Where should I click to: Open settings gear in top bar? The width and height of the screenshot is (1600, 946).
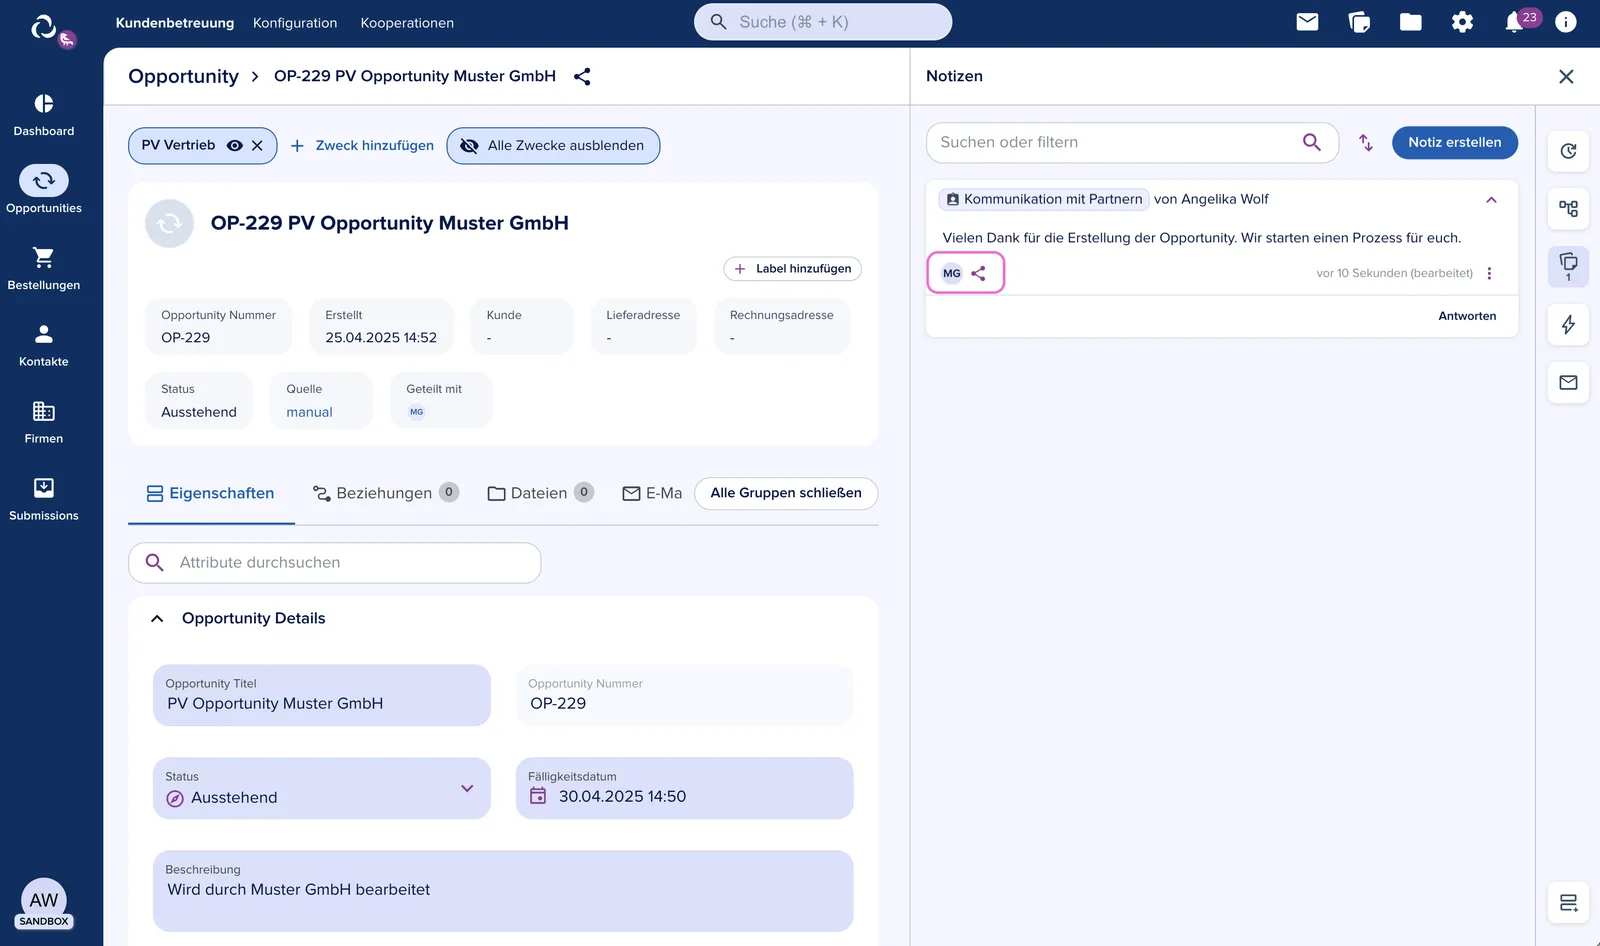tap(1462, 22)
